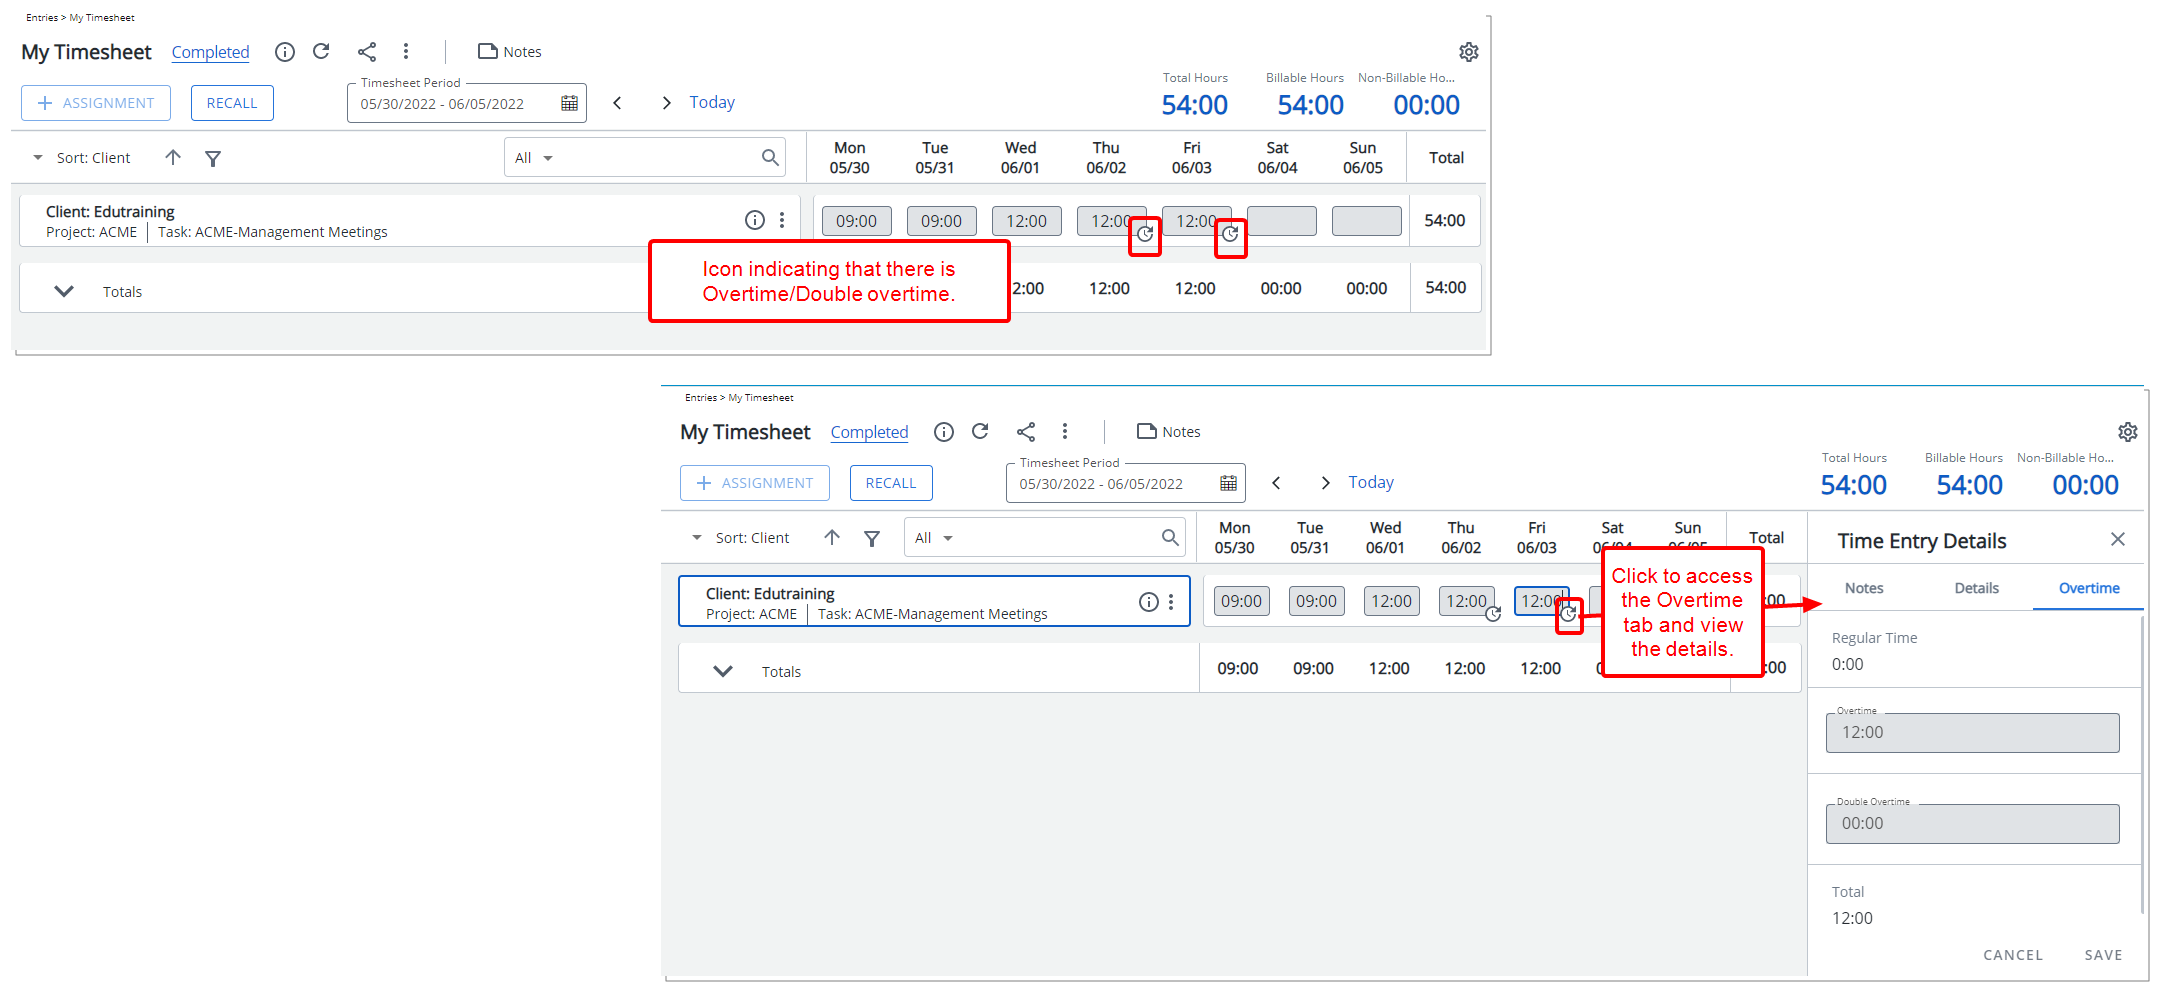Viewport: 2161px width, 993px height.
Task: Click + ASSIGNMENT in upper timesheet
Action: point(96,103)
